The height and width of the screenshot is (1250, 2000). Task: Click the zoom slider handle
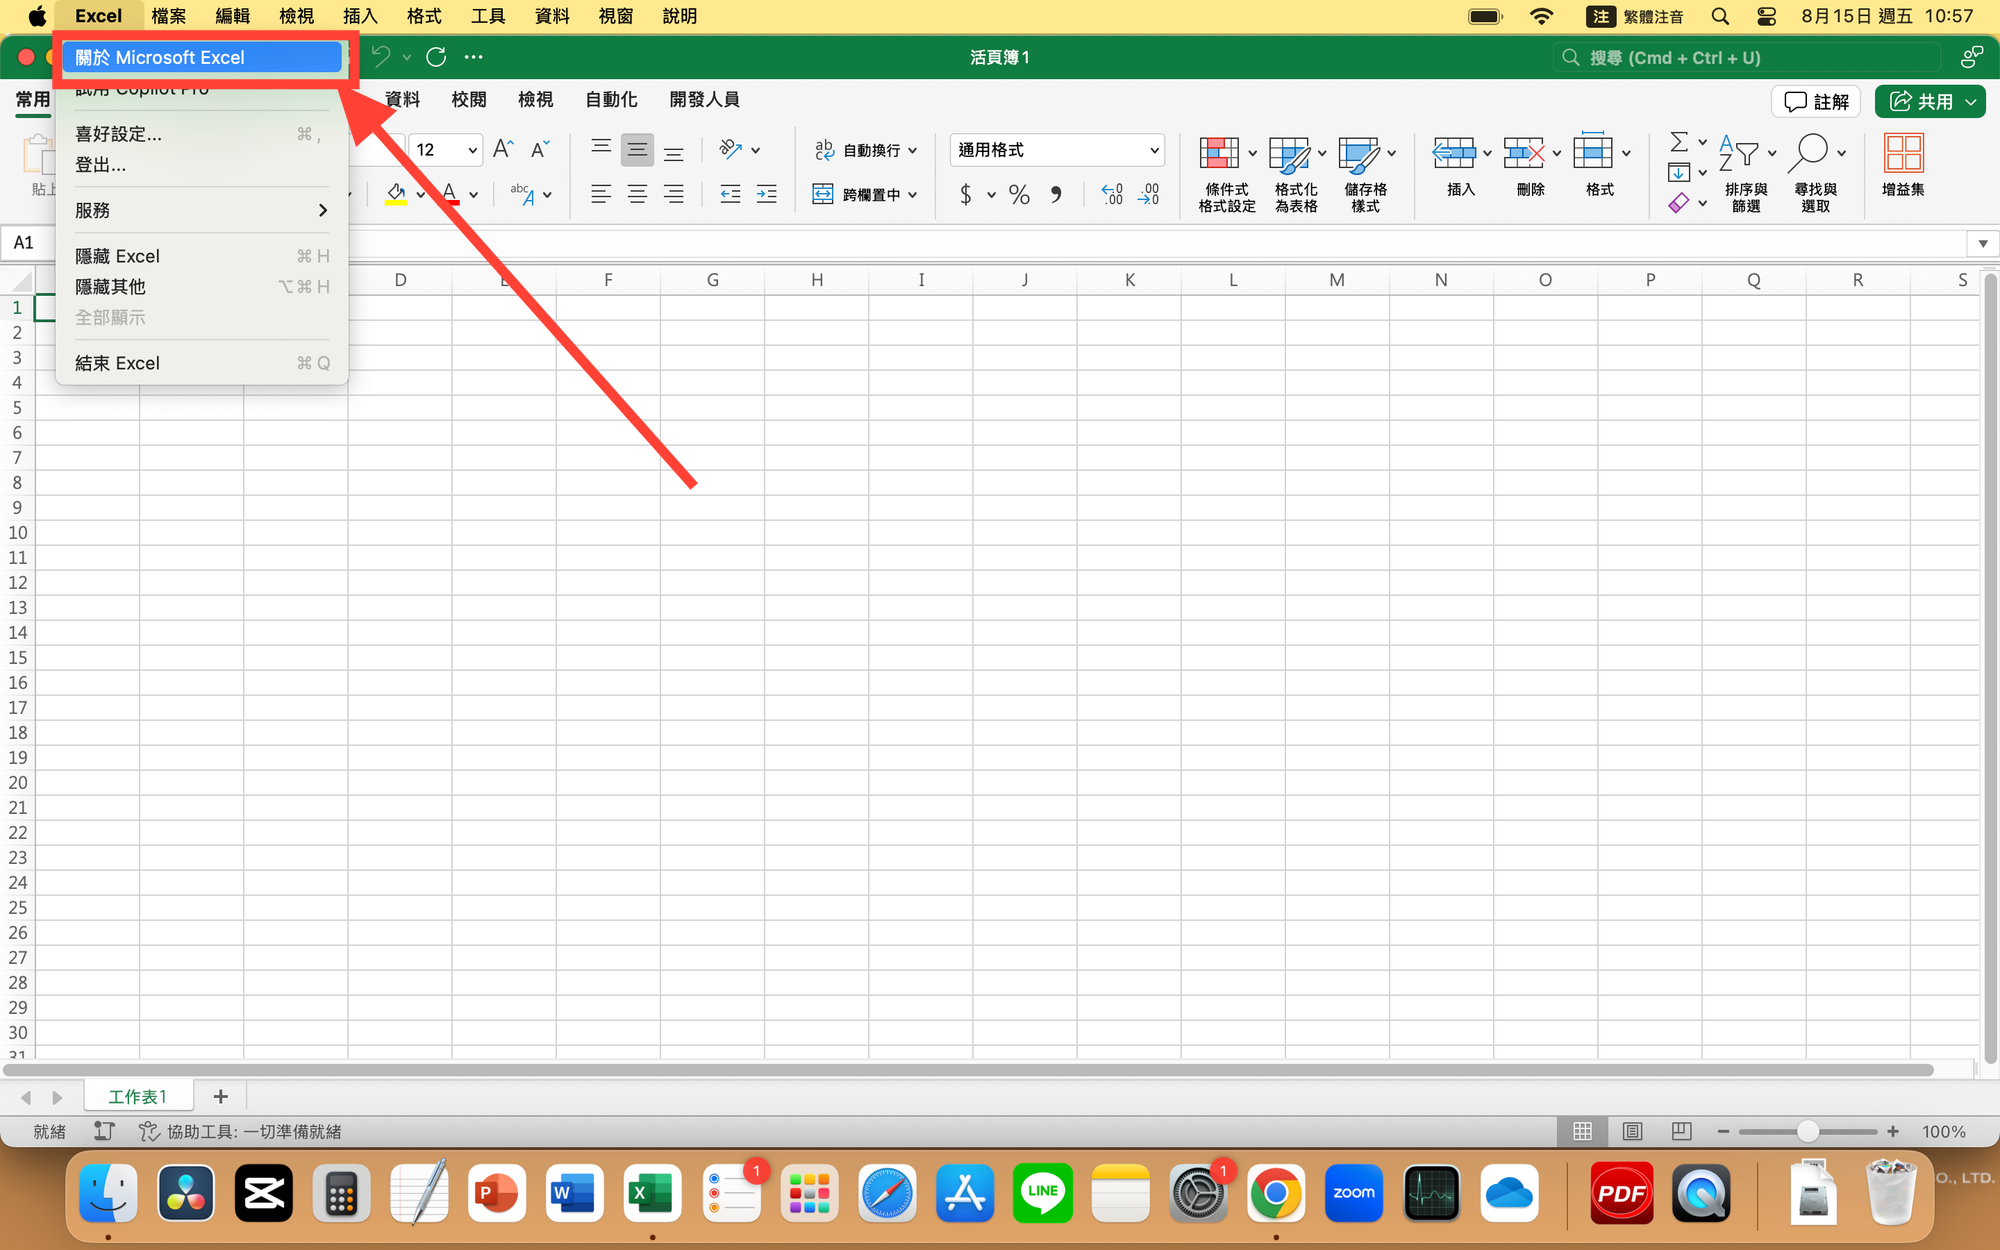[x=1807, y=1131]
